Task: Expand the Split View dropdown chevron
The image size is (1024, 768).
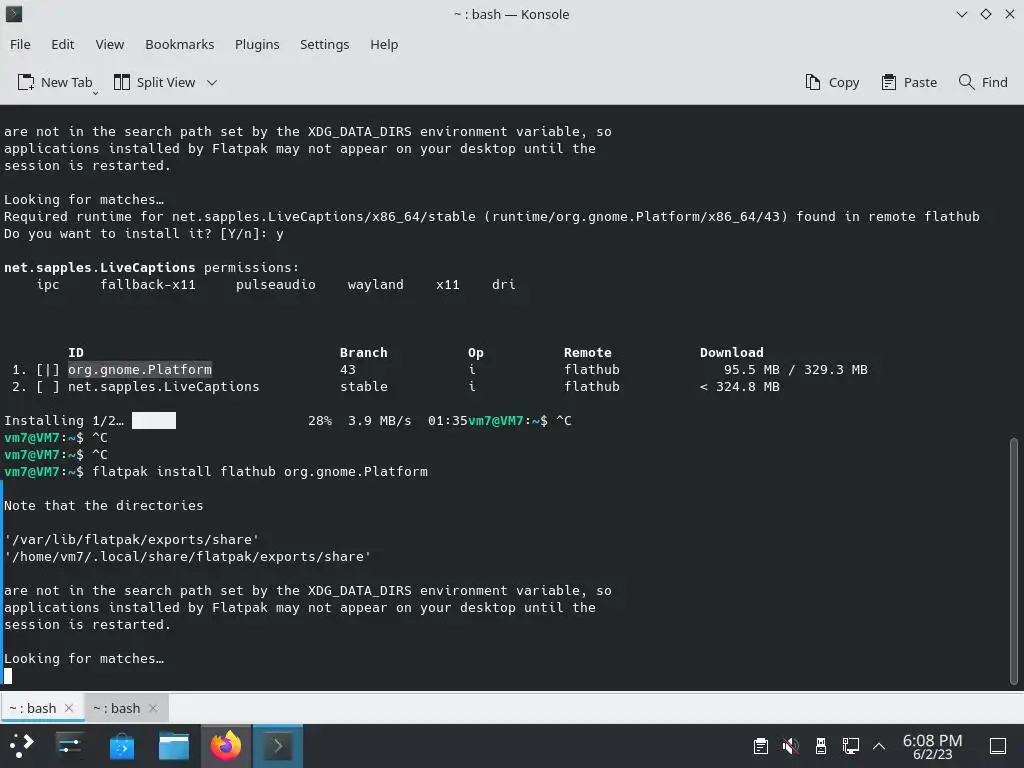Action: [212, 82]
